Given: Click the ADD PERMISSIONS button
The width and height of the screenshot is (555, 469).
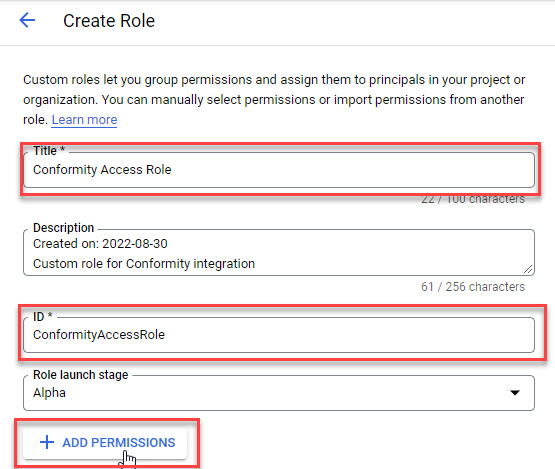Looking at the screenshot, I should point(105,443).
